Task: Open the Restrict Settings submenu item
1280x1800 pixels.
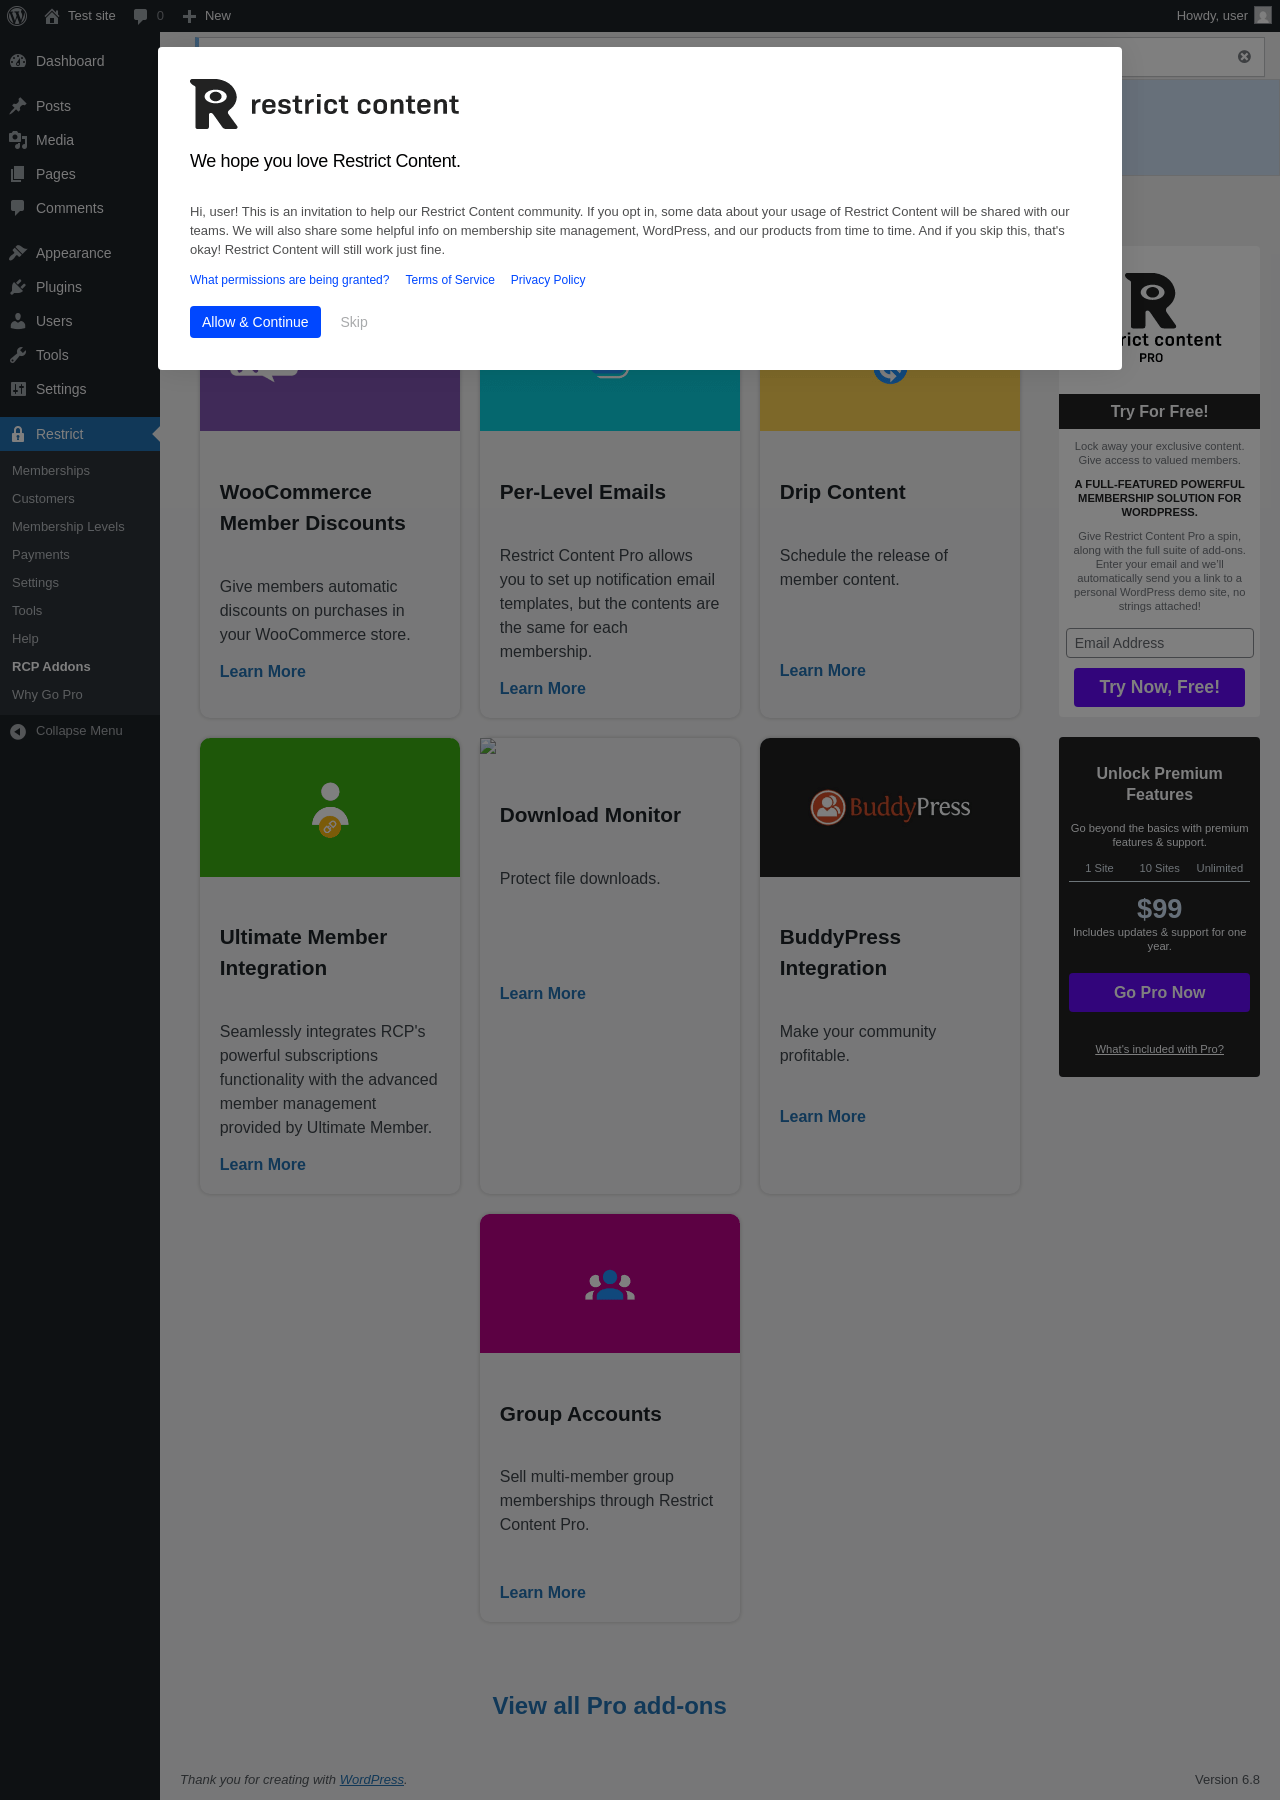Action: pyautogui.click(x=35, y=583)
